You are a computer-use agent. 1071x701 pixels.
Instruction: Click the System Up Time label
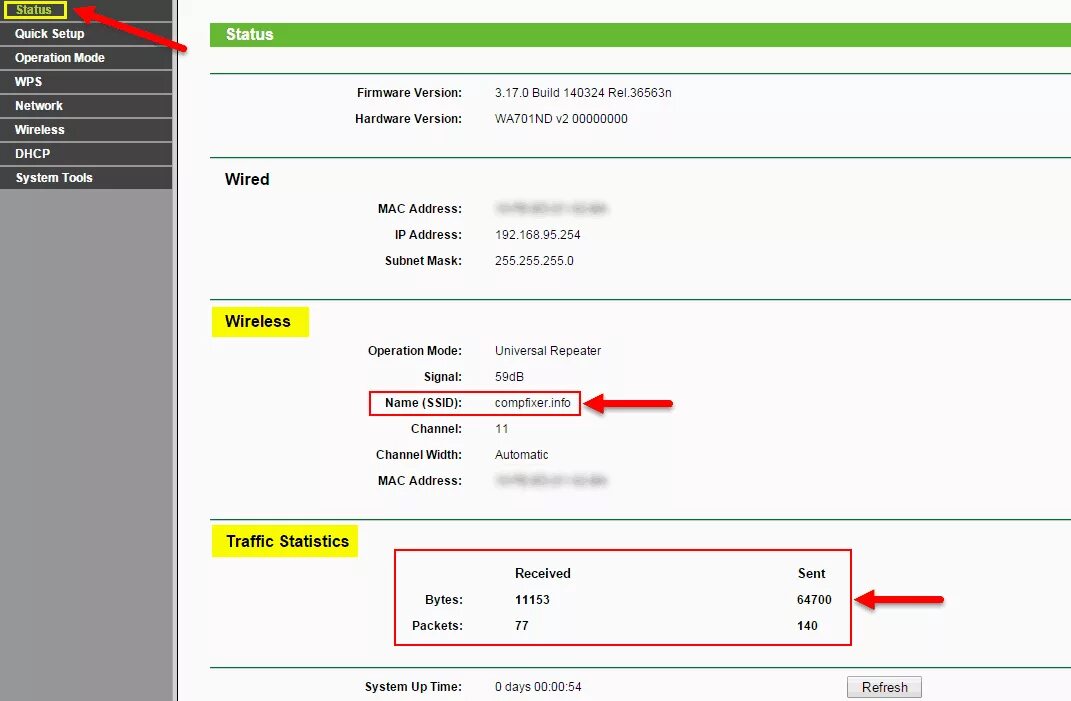click(413, 687)
